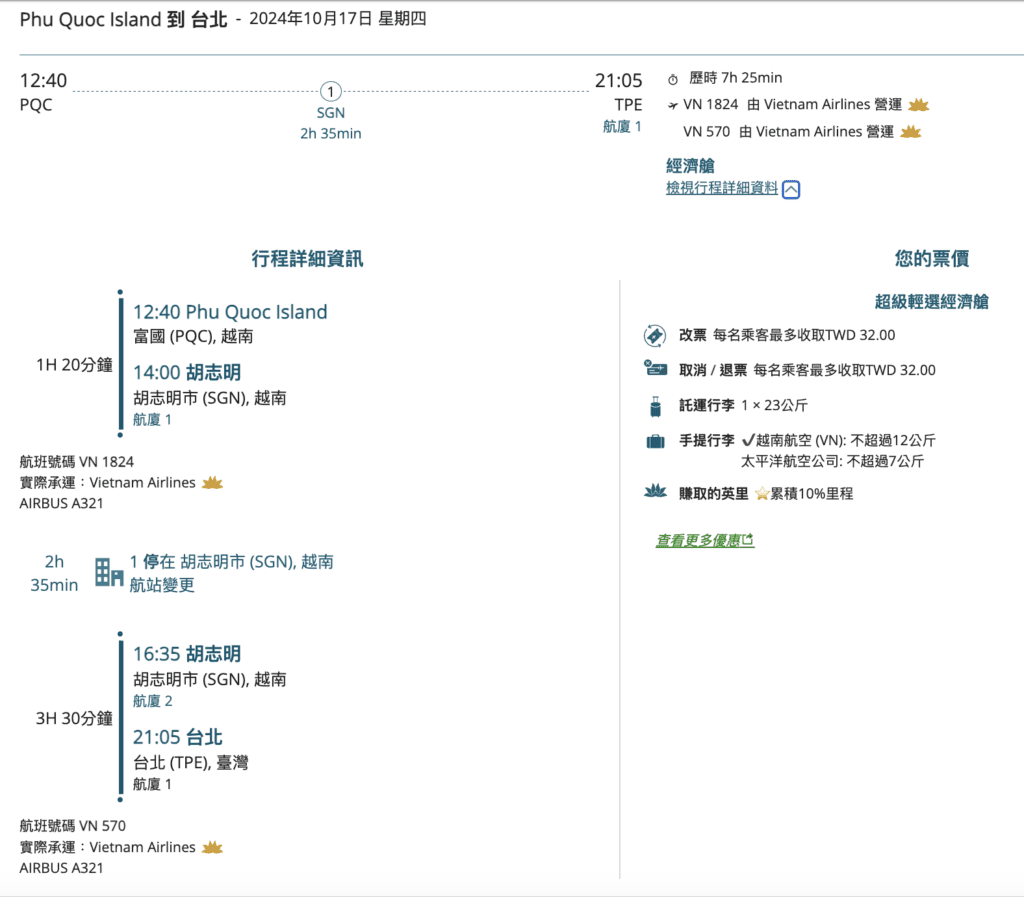Click the SGN stopover code in summary
The width and height of the screenshot is (1024, 897).
[x=330, y=113]
